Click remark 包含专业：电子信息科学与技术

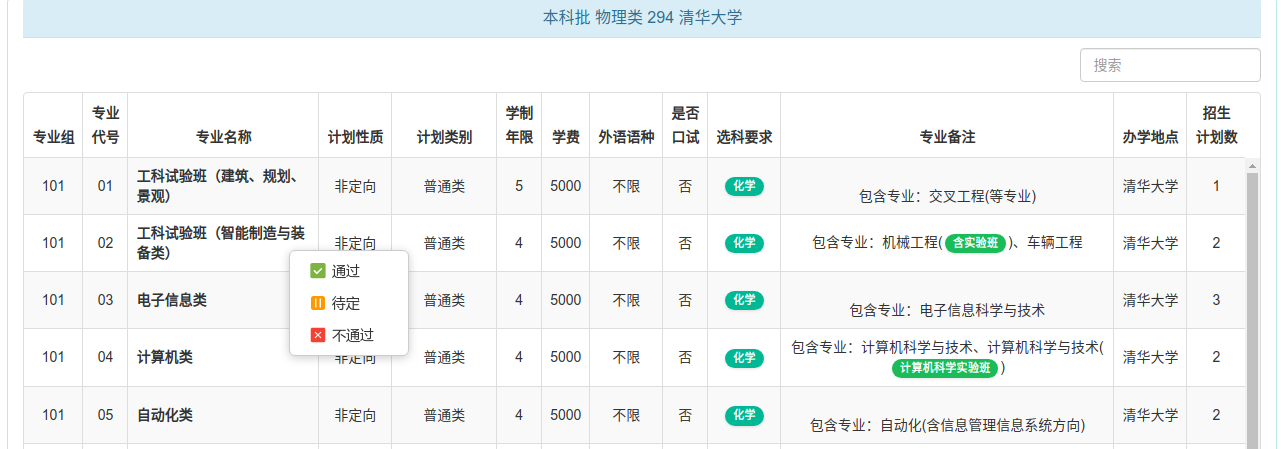click(x=947, y=310)
